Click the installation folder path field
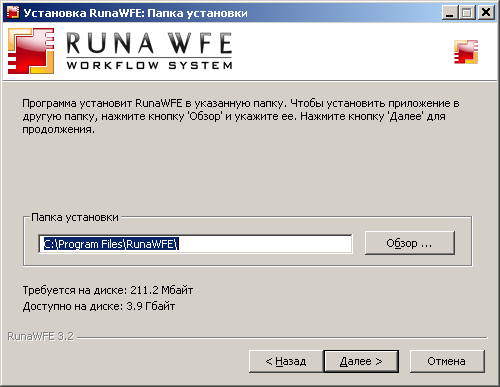 click(195, 244)
